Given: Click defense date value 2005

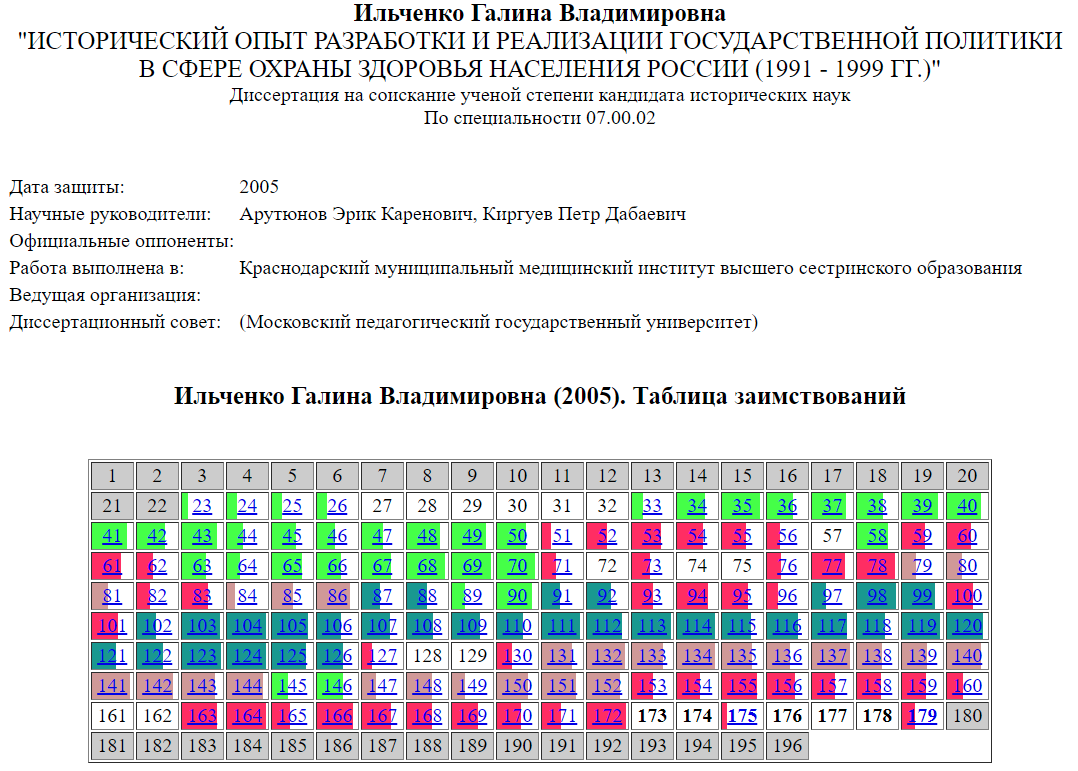Looking at the screenshot, I should (259, 187).
